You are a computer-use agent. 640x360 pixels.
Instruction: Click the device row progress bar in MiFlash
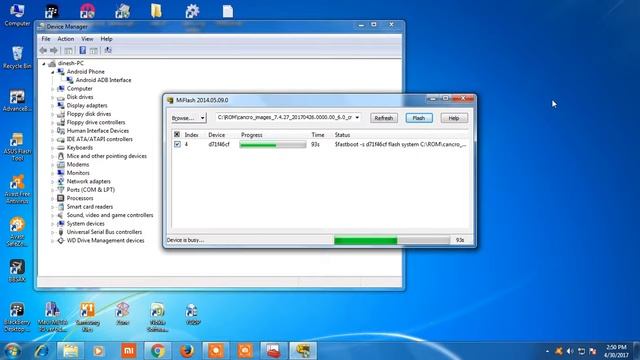coord(273,144)
